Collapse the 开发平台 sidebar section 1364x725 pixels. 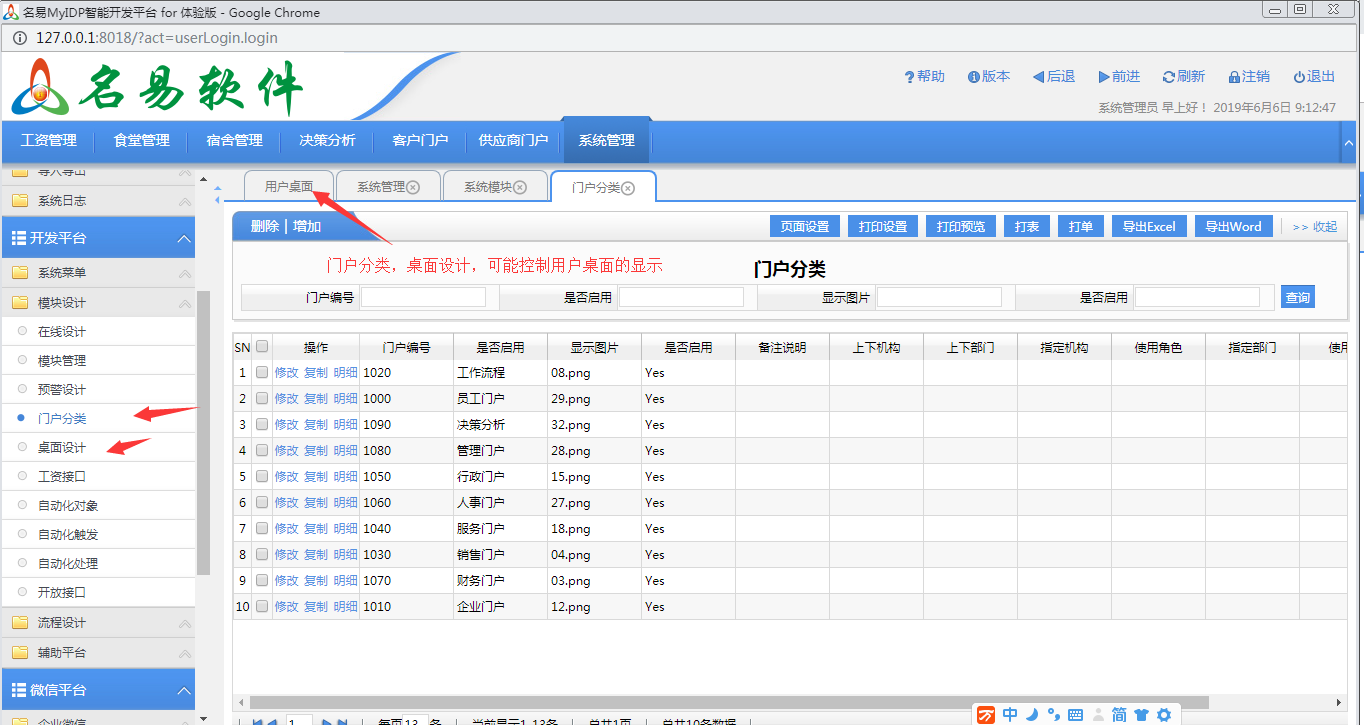[x=184, y=239]
